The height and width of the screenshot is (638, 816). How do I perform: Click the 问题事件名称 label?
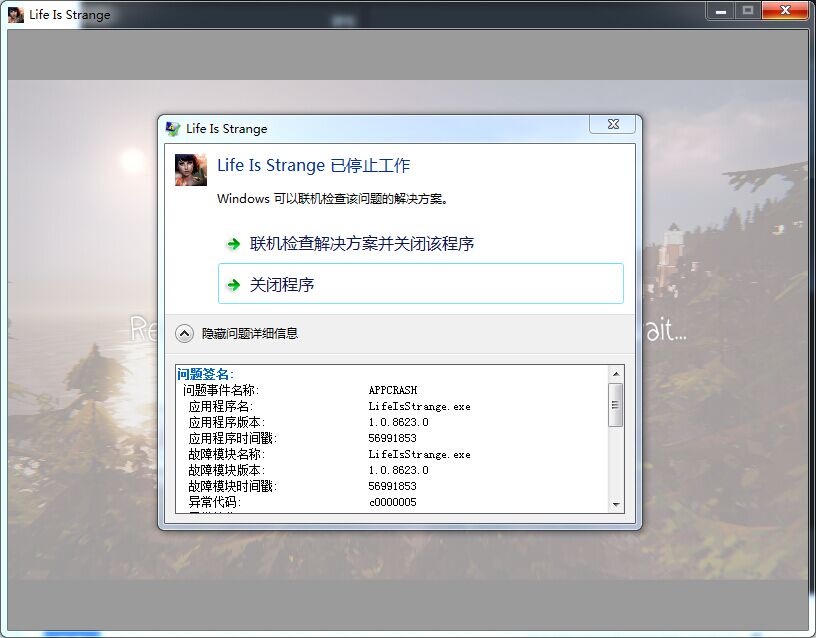click(x=221, y=390)
